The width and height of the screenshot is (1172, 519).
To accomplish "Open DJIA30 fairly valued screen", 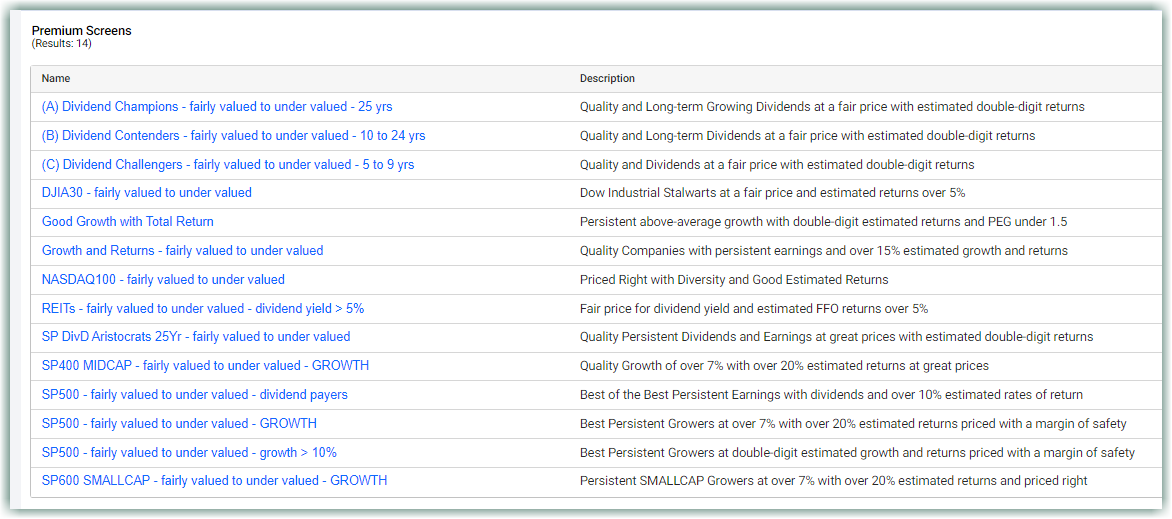I will 146,193.
